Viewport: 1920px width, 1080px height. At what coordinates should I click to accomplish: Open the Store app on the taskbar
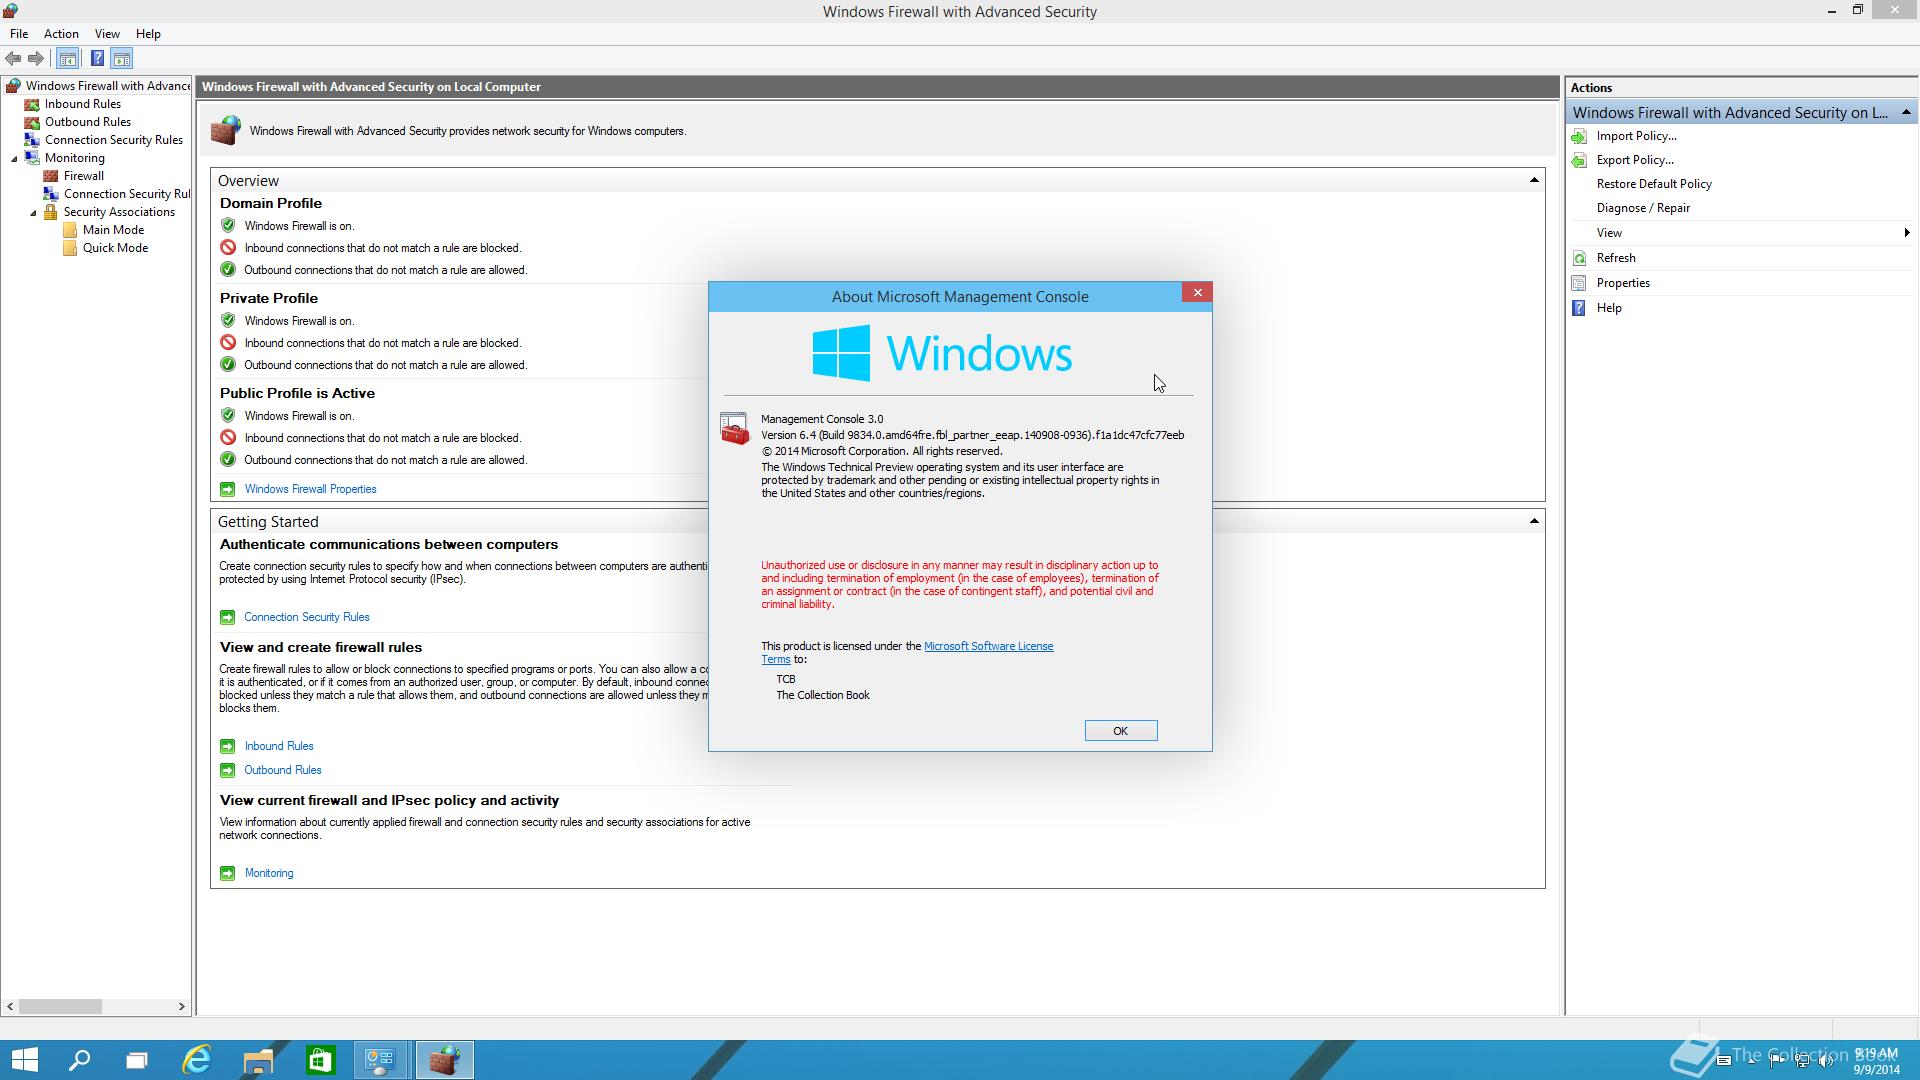click(x=320, y=1060)
